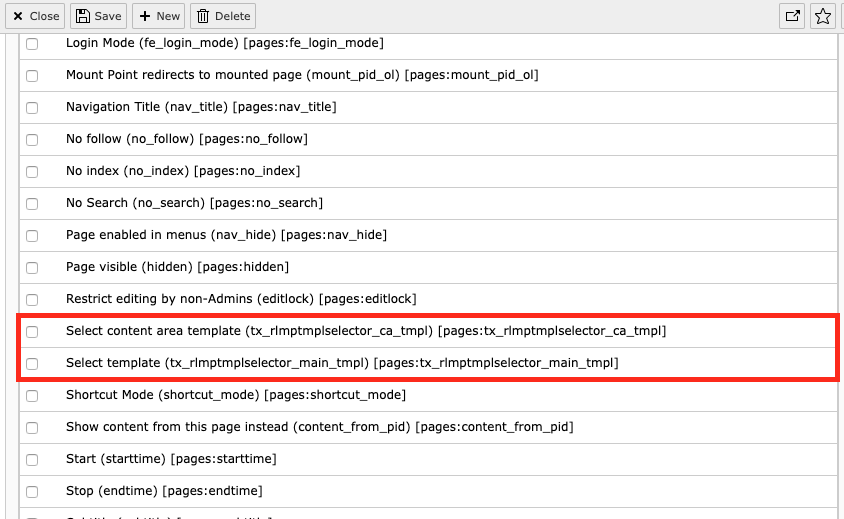Select the No index (no_index) checkbox

pos(32,172)
